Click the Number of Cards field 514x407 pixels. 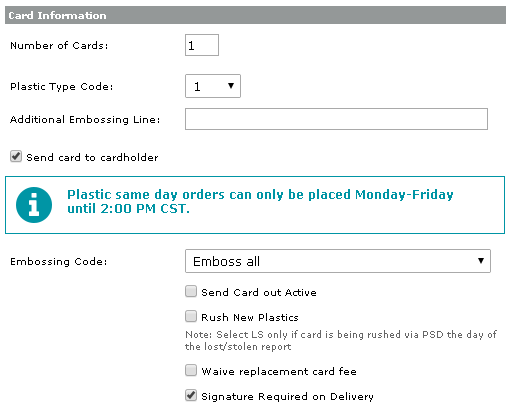pos(202,45)
